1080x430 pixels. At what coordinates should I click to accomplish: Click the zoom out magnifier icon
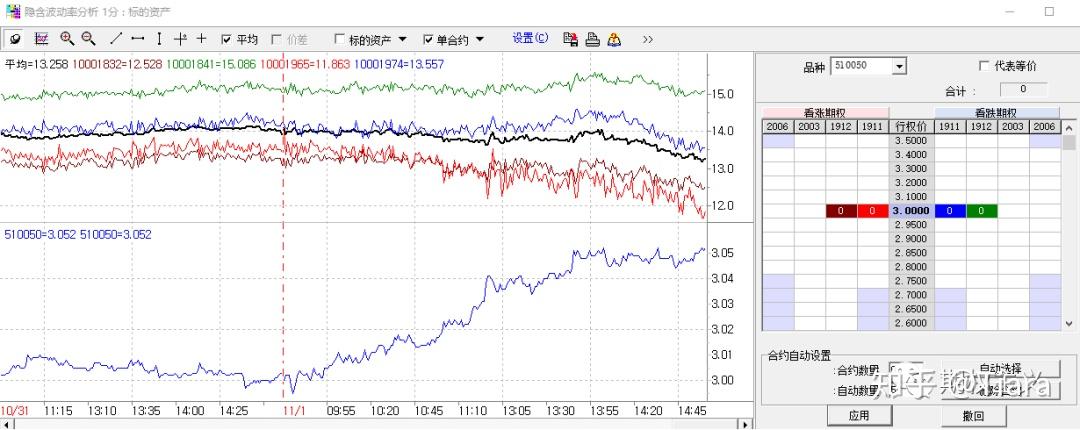click(x=88, y=39)
